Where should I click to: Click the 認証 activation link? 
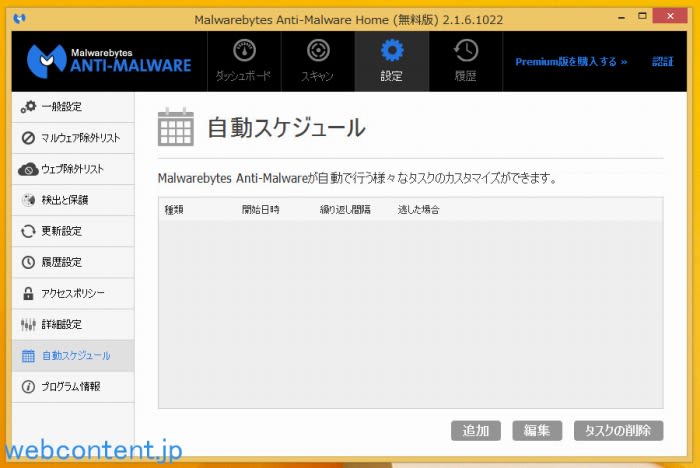(662, 62)
